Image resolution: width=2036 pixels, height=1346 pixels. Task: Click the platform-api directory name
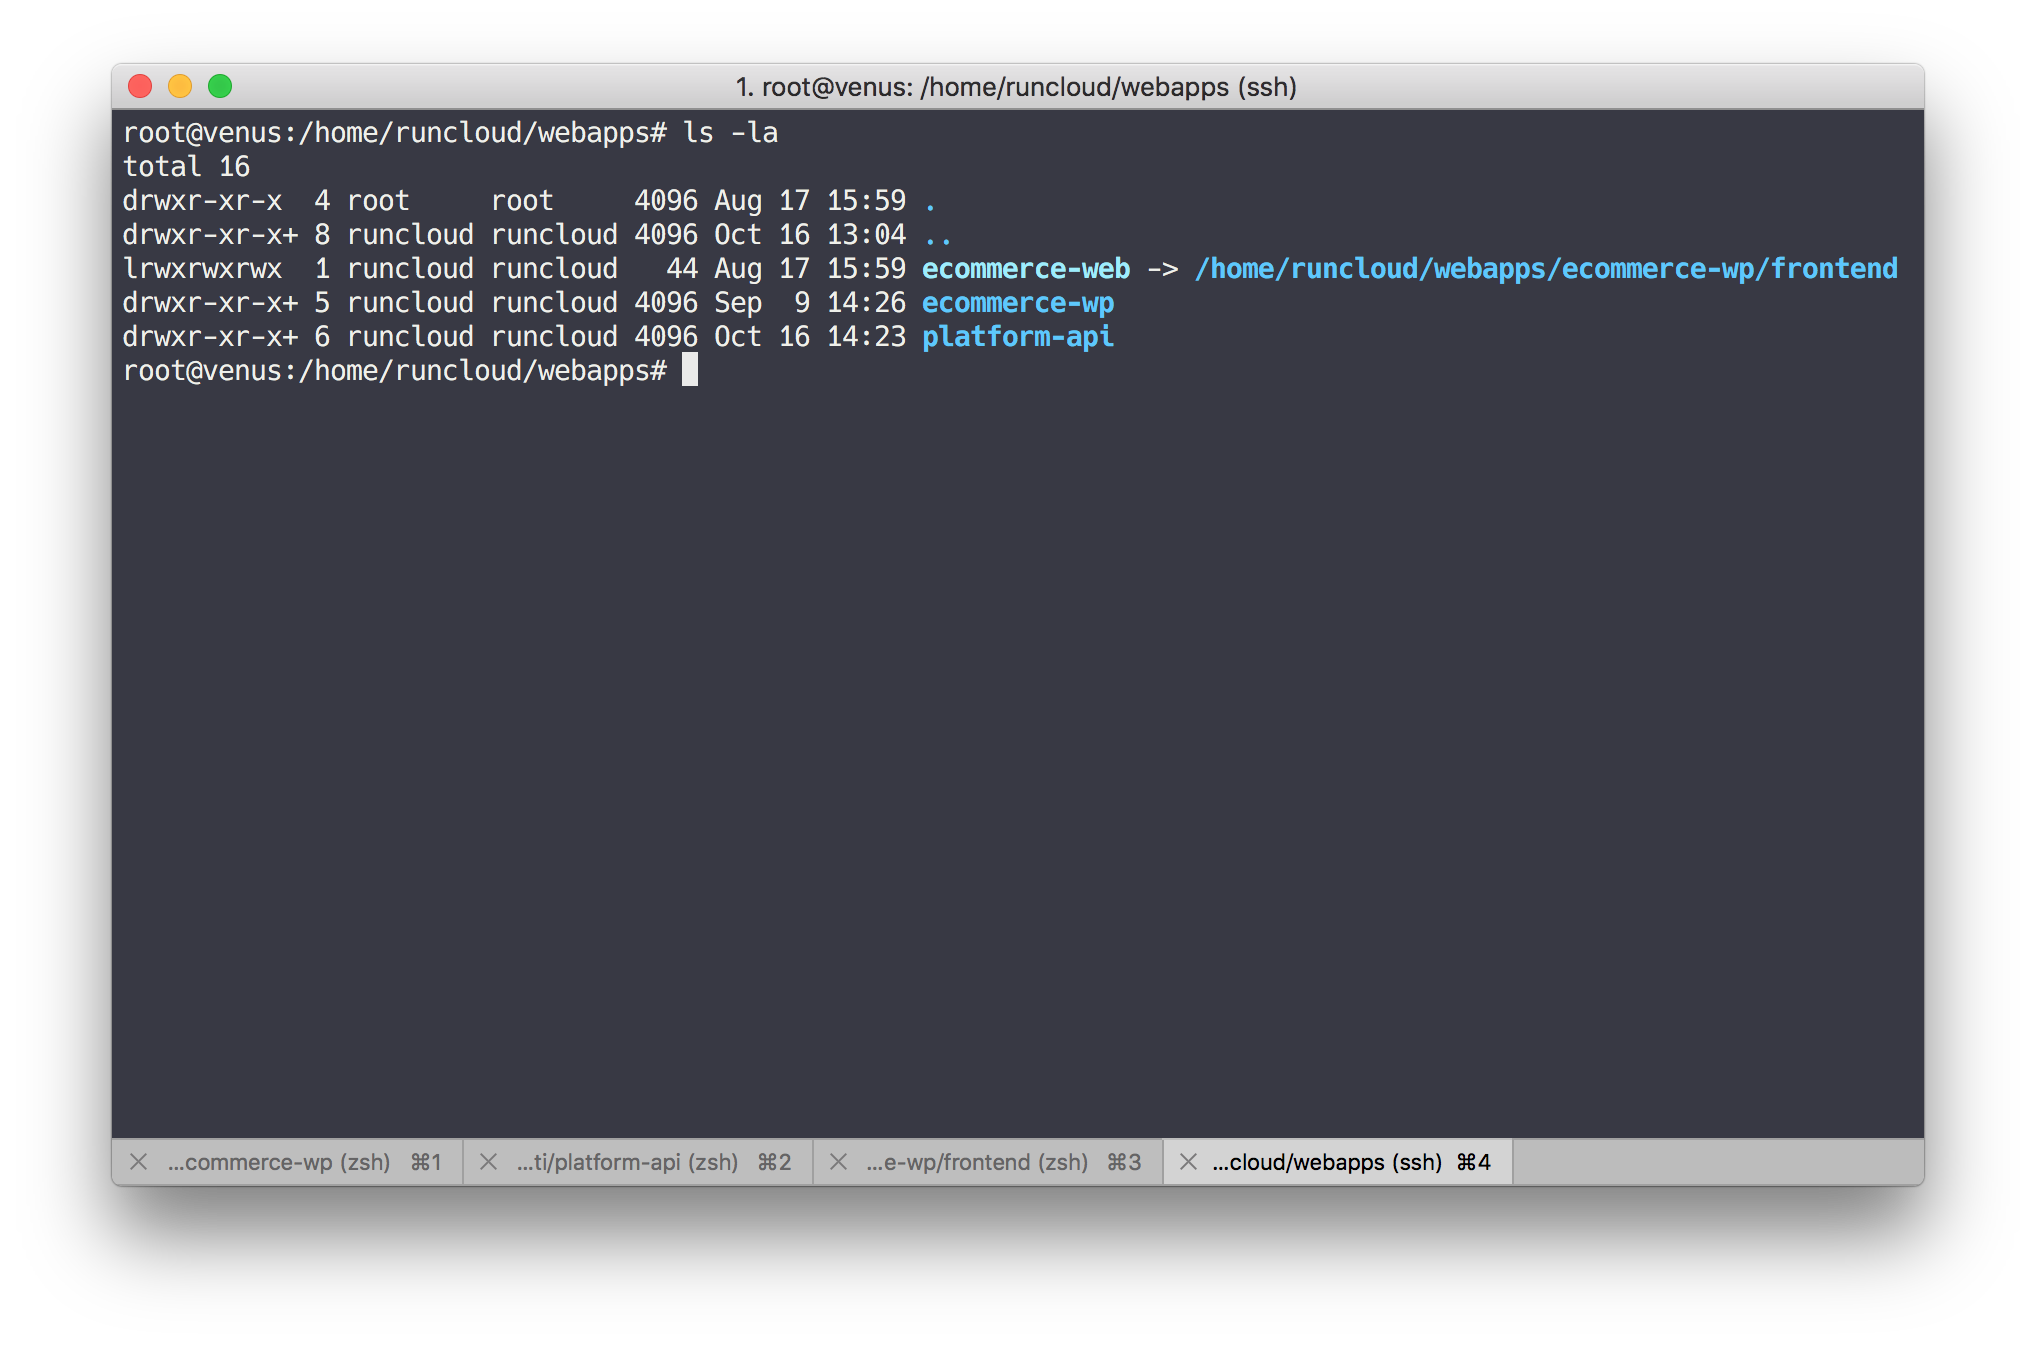pyautogui.click(x=1018, y=337)
